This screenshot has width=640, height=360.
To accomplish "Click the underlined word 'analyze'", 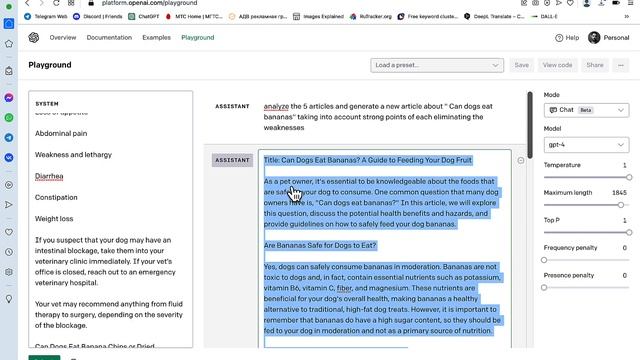I will click(x=276, y=107).
